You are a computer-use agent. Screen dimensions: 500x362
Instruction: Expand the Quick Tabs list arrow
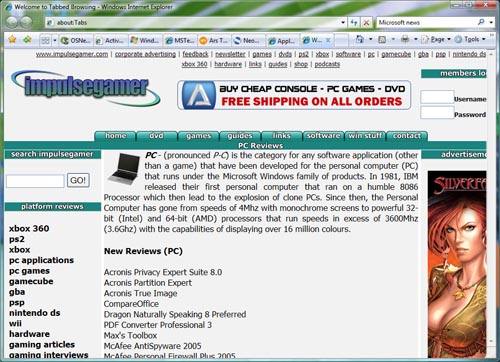(55, 41)
